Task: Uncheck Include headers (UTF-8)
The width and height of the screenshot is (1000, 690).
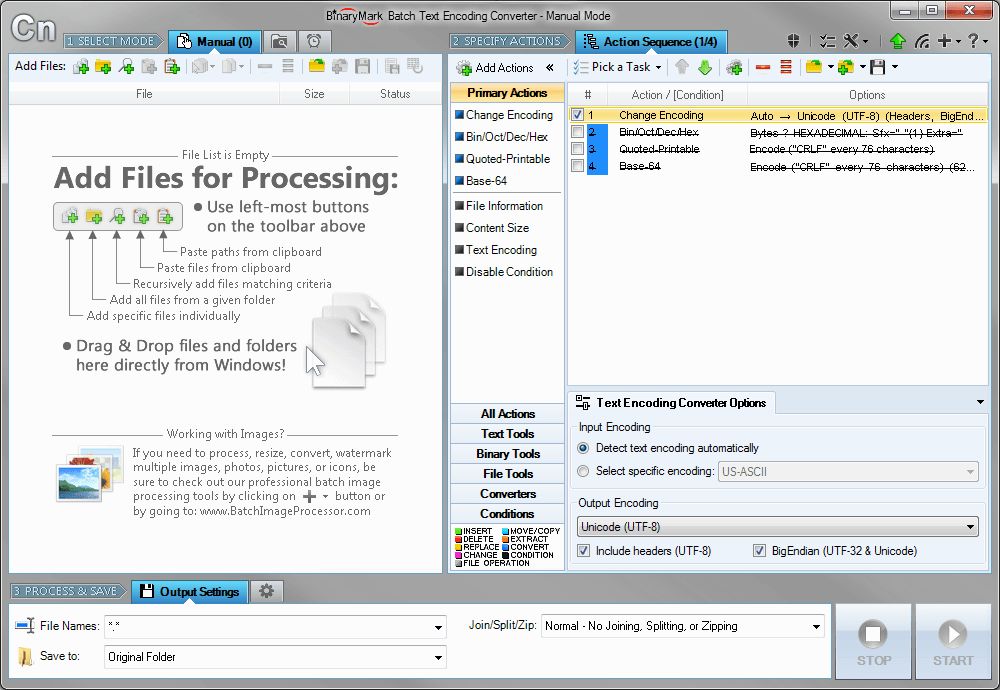Action: [584, 551]
